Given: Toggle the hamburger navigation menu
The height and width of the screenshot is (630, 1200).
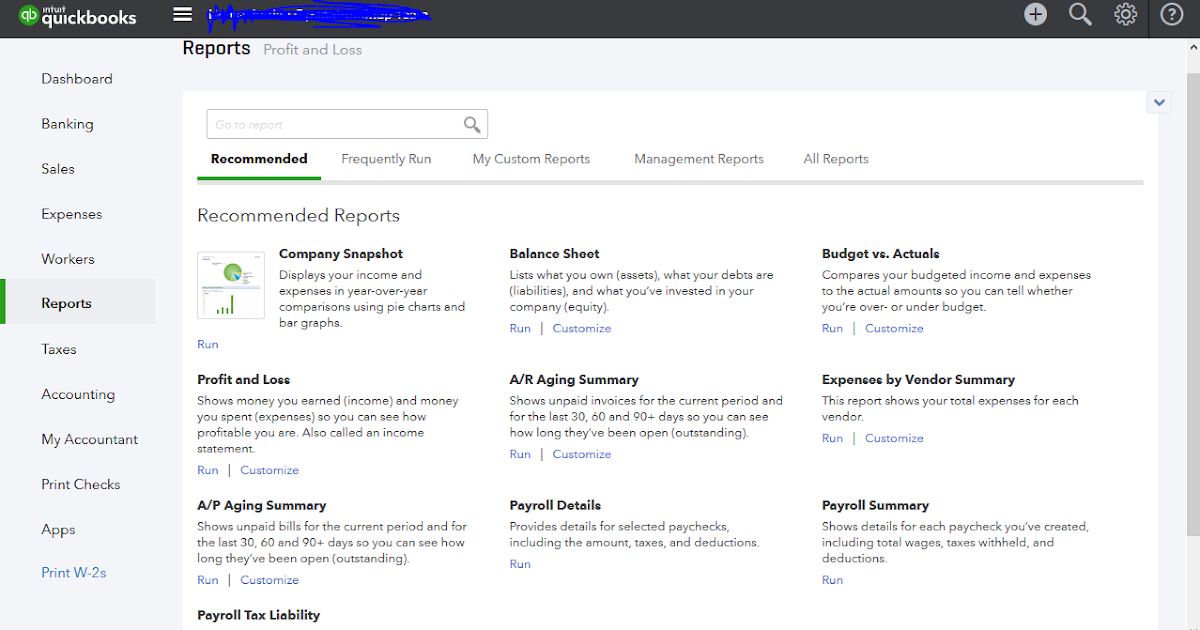Looking at the screenshot, I should [182, 14].
